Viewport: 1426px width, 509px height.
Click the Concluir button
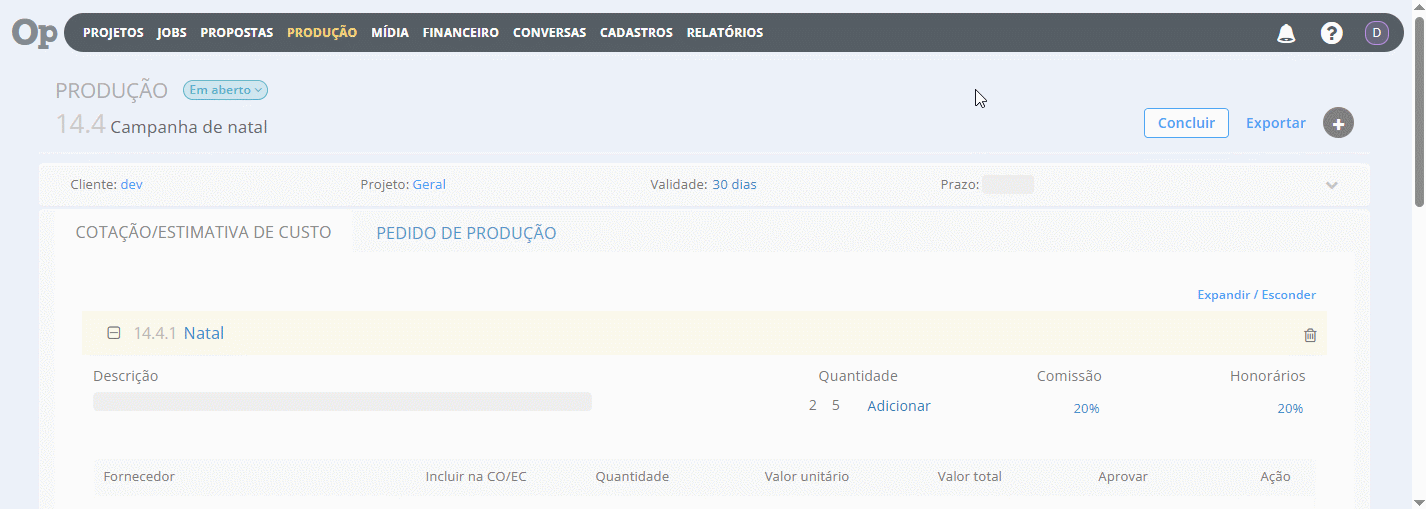pyautogui.click(x=1186, y=123)
